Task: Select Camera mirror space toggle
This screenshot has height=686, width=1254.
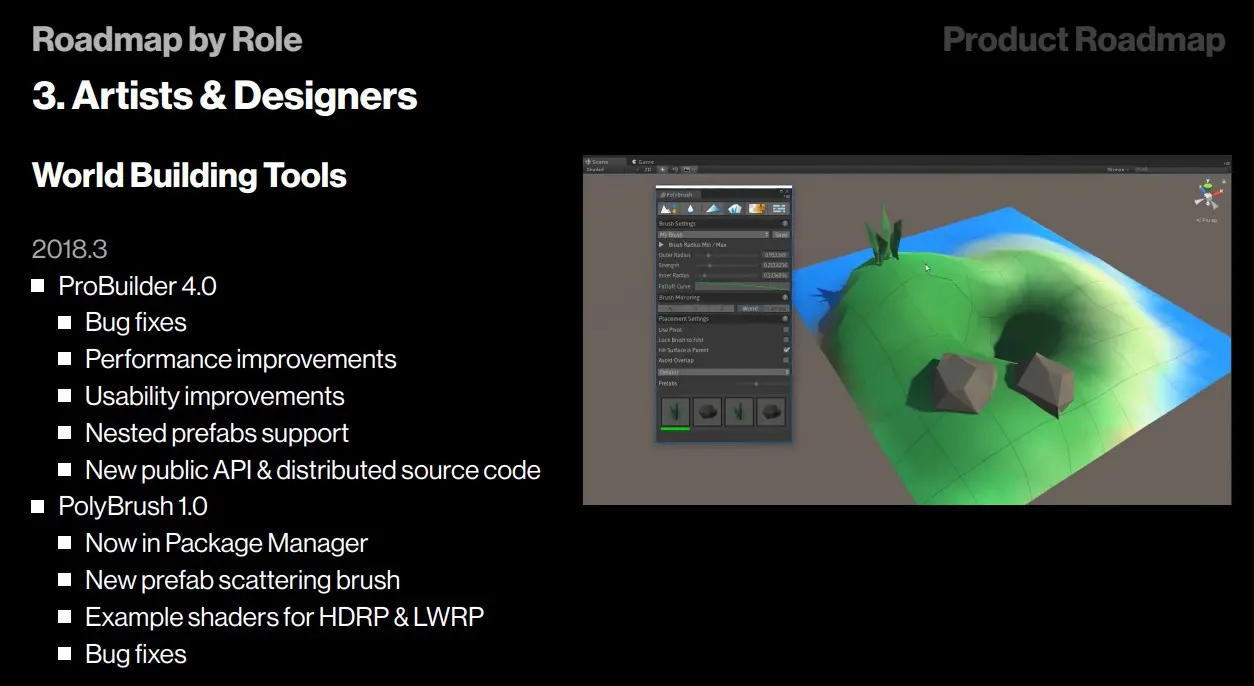Action: click(x=777, y=309)
